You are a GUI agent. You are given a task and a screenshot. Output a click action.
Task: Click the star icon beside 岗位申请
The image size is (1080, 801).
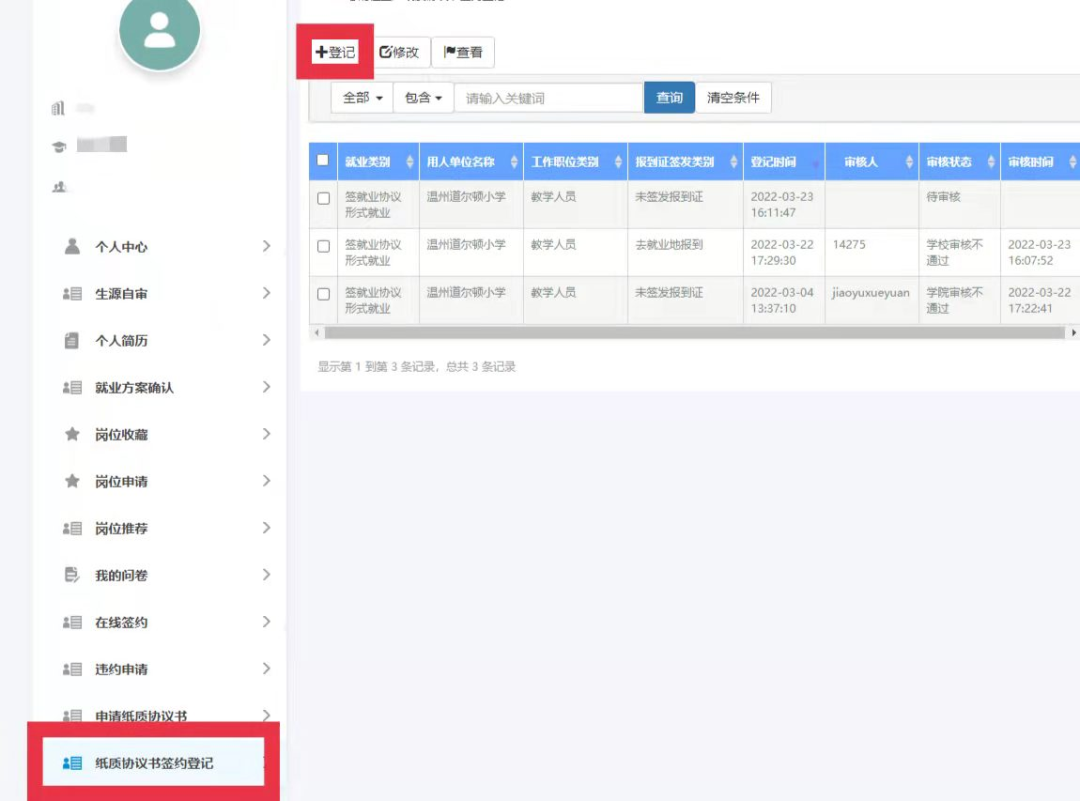point(72,481)
